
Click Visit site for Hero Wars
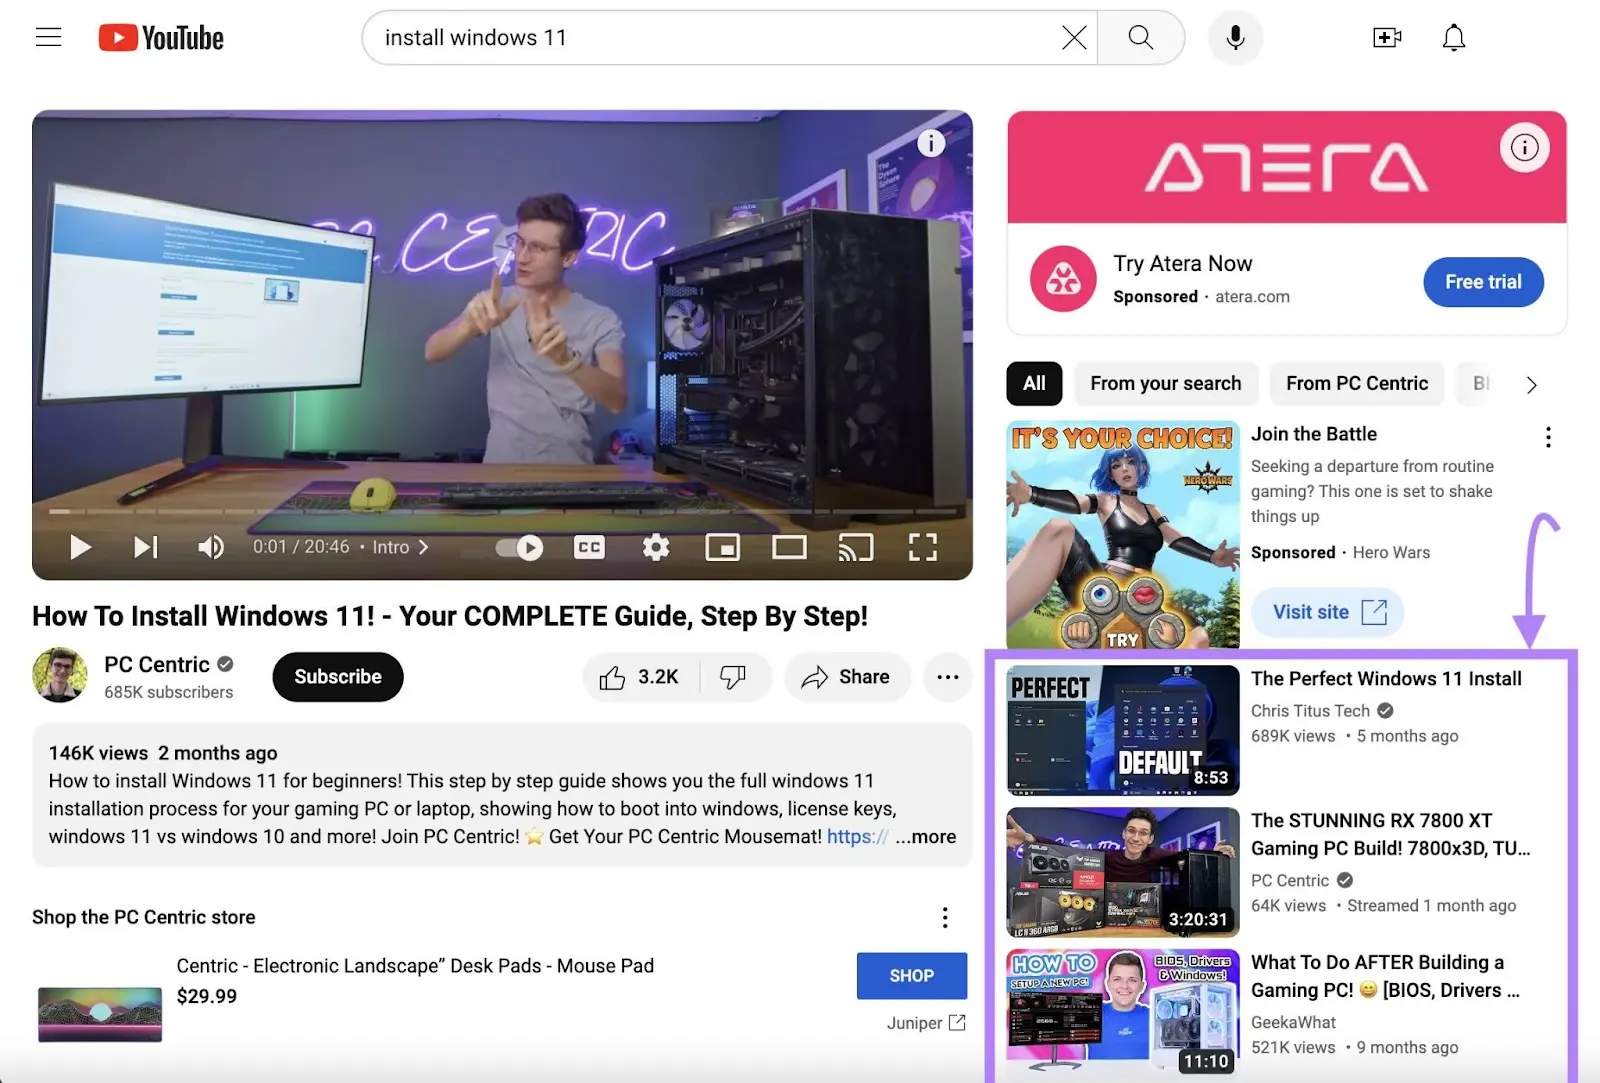(1328, 612)
